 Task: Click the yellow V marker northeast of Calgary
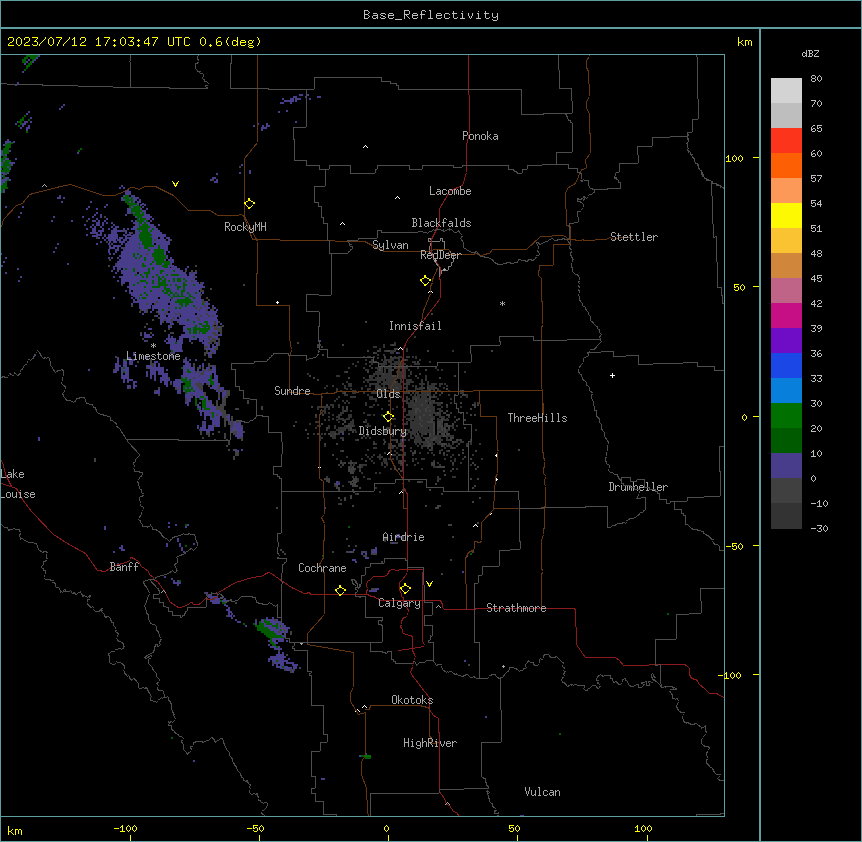pos(429,584)
